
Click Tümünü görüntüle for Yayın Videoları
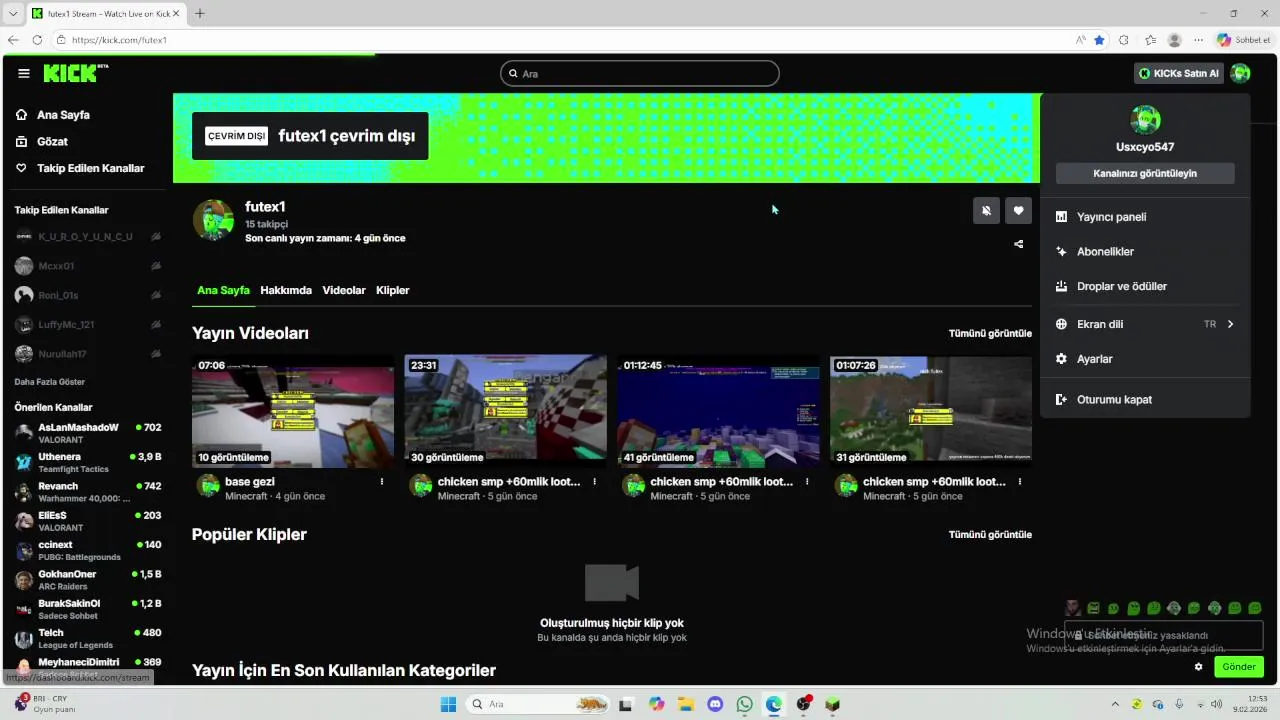pyautogui.click(x=990, y=333)
